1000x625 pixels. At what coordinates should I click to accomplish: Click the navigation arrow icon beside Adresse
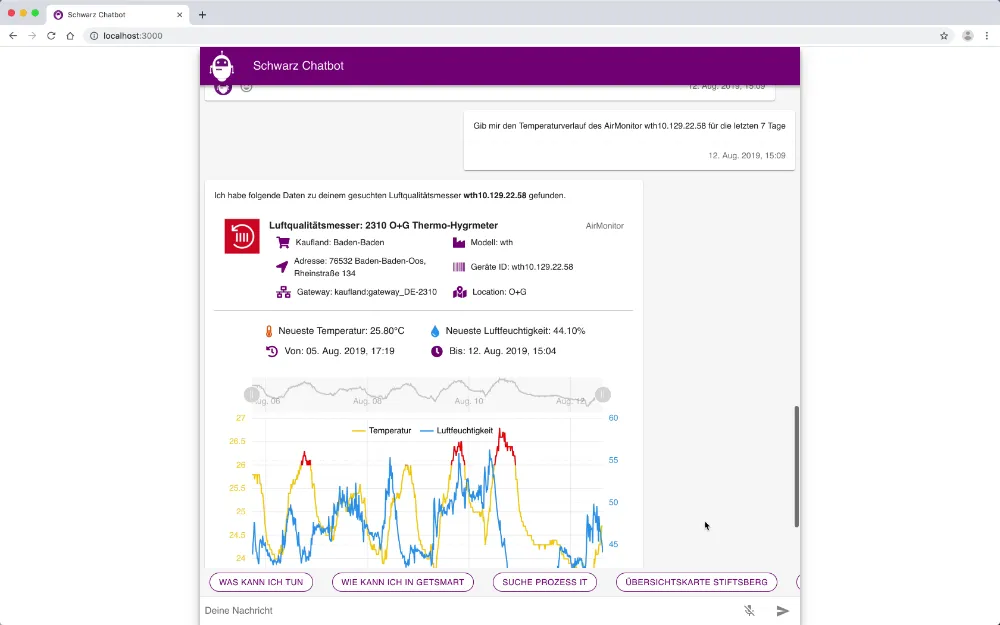(282, 267)
